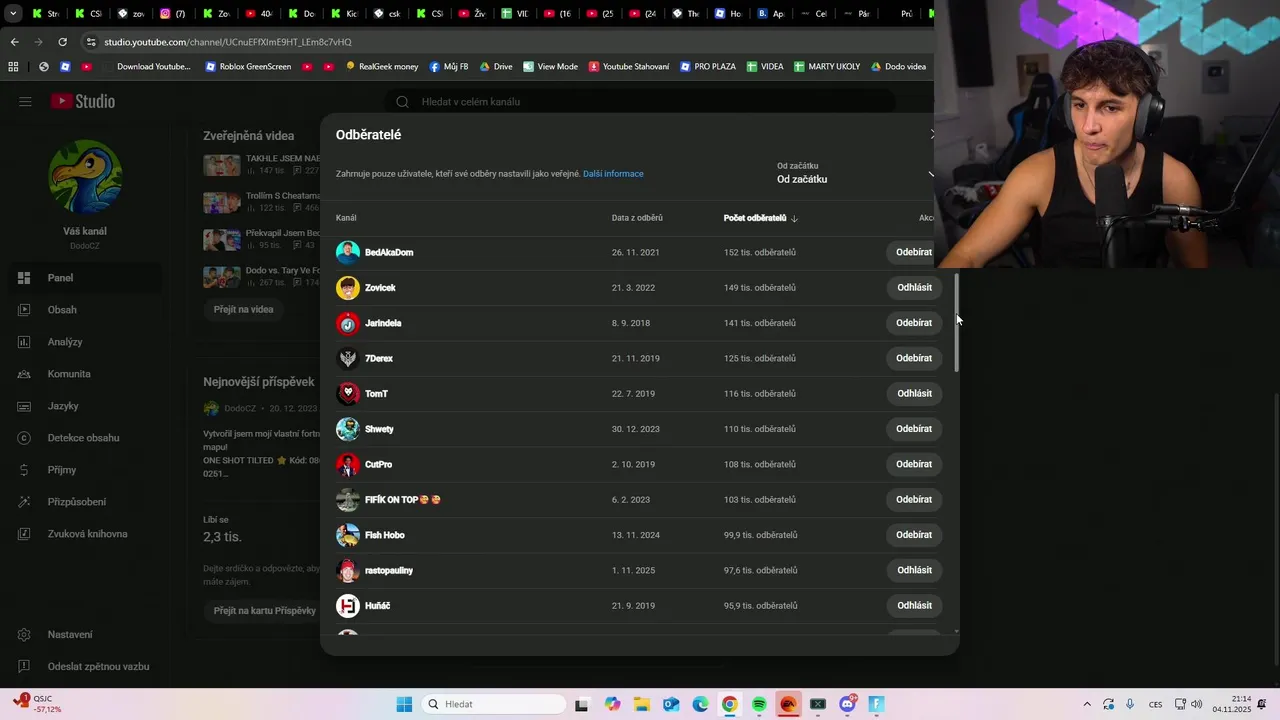Click Odhlásit for Huňáč

(x=914, y=606)
